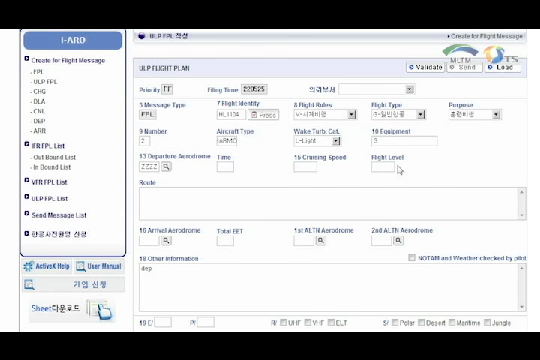Image resolution: width=540 pixels, height=360 pixels.
Task: Click the Flight Identity lookup button
Action: coord(263,115)
